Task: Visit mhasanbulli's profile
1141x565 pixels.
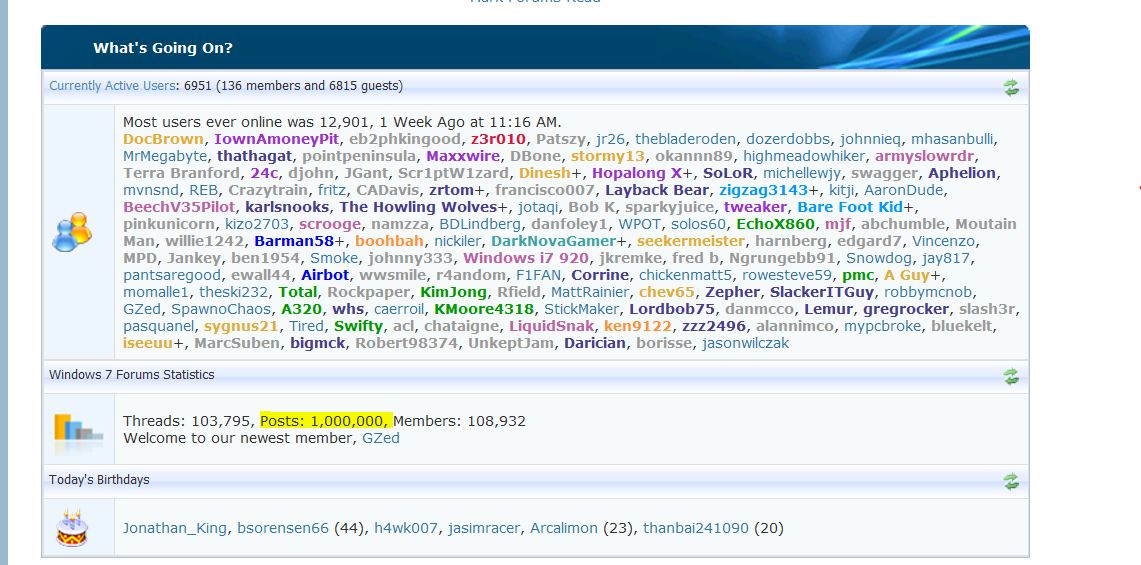Action: pos(953,139)
